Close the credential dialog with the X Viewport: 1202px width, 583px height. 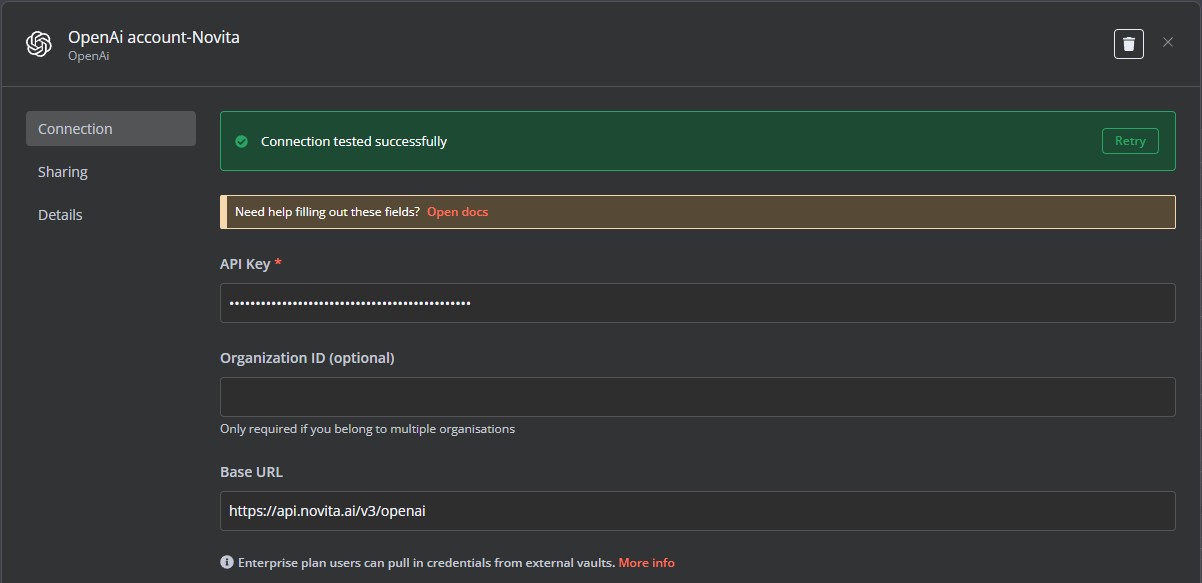tap(1168, 42)
